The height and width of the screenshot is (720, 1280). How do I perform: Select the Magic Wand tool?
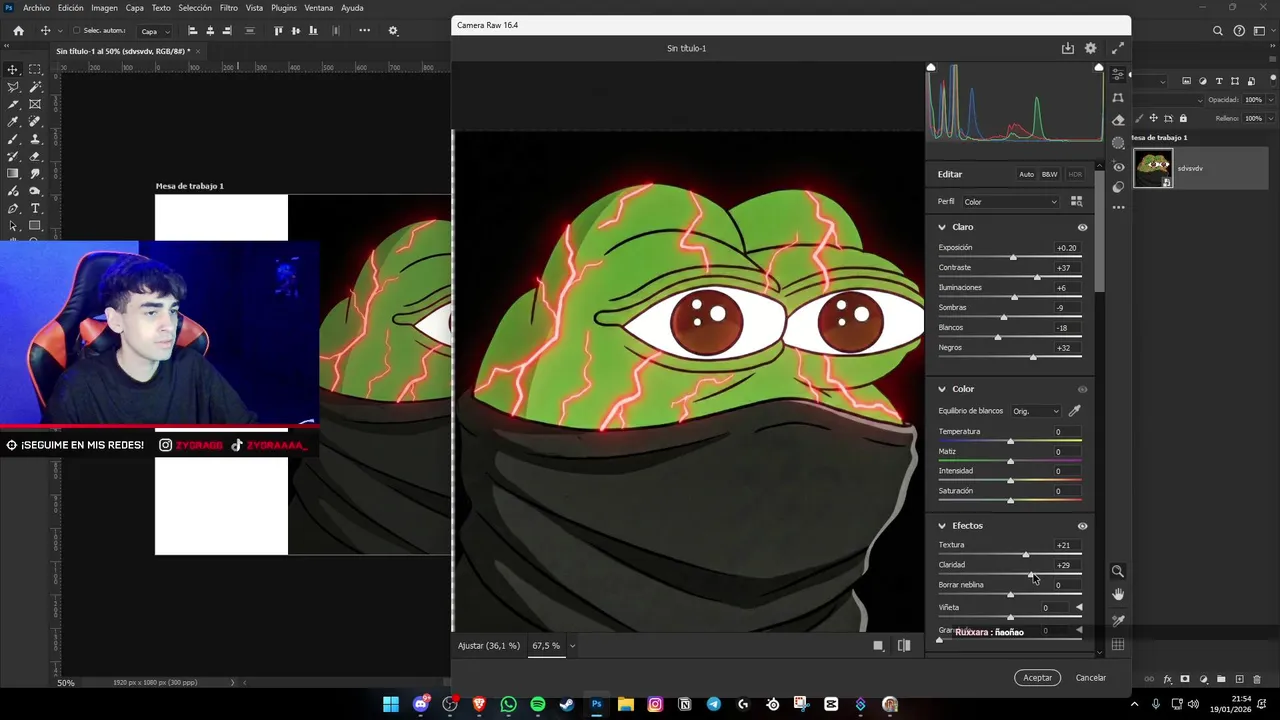(x=35, y=87)
